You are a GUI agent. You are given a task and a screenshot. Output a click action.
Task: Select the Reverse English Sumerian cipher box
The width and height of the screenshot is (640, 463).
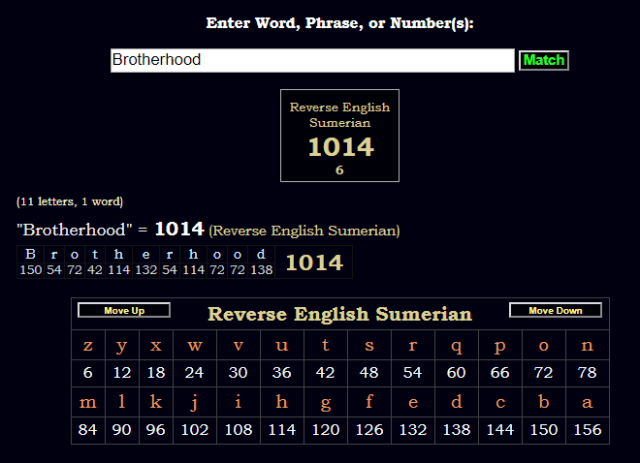[x=339, y=135]
